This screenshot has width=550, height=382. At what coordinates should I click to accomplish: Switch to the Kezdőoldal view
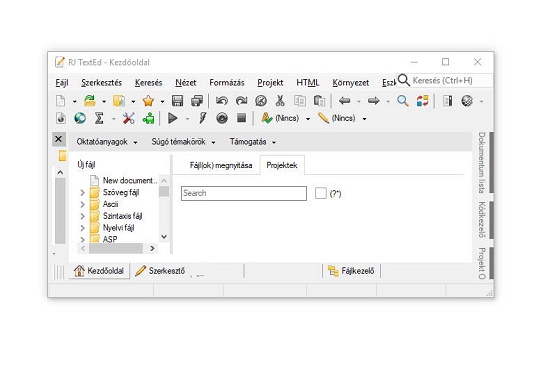point(99,271)
